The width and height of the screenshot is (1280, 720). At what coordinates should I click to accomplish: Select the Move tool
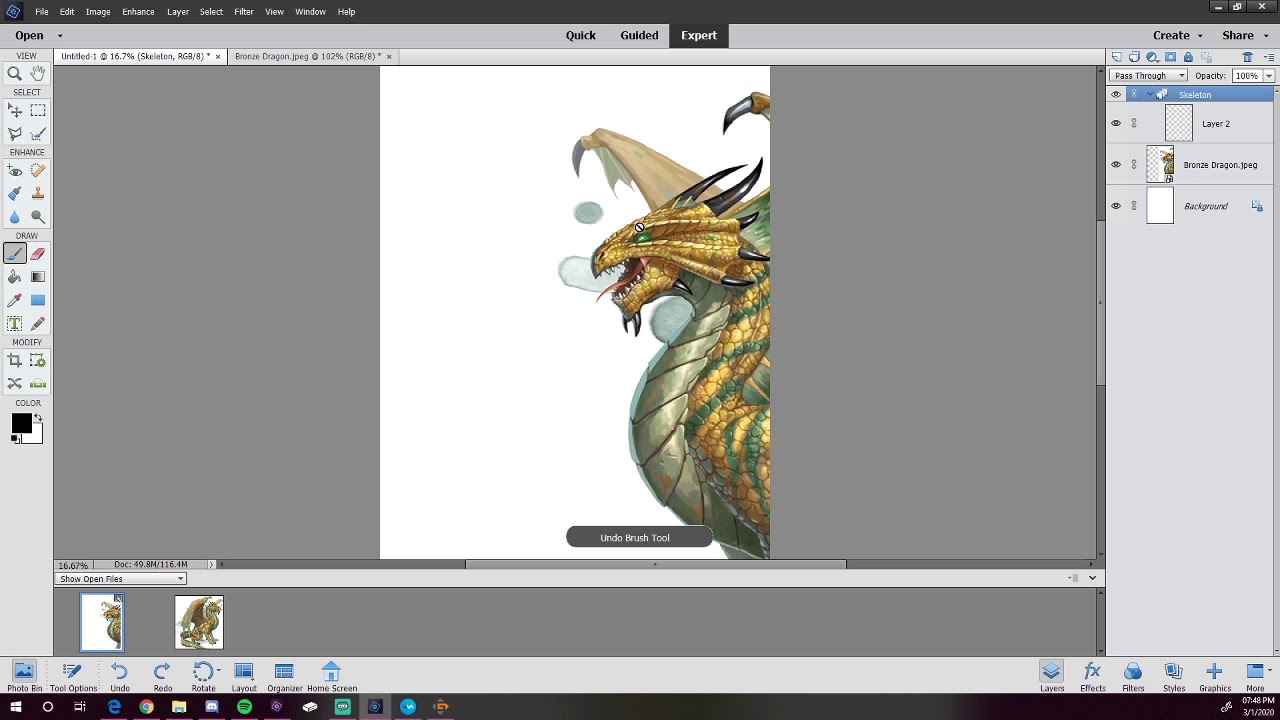(15, 111)
